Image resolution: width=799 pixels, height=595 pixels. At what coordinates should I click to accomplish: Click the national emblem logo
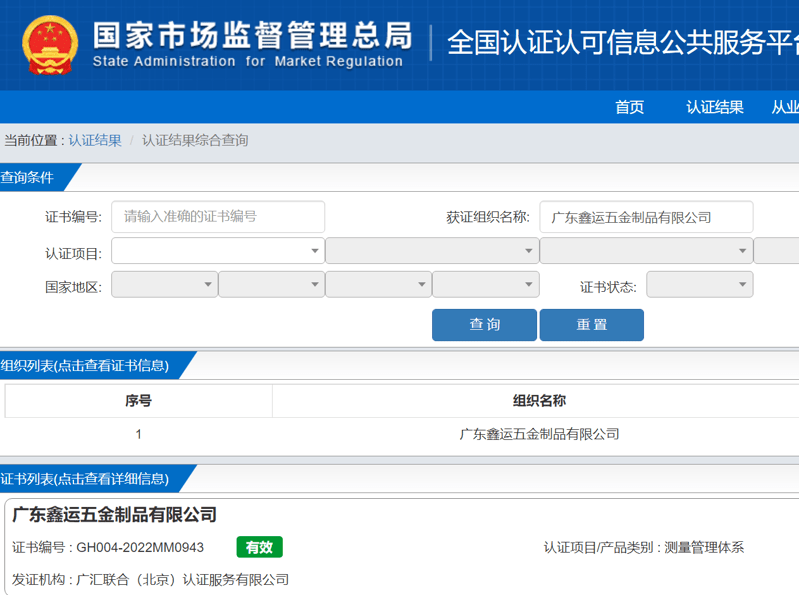point(50,45)
